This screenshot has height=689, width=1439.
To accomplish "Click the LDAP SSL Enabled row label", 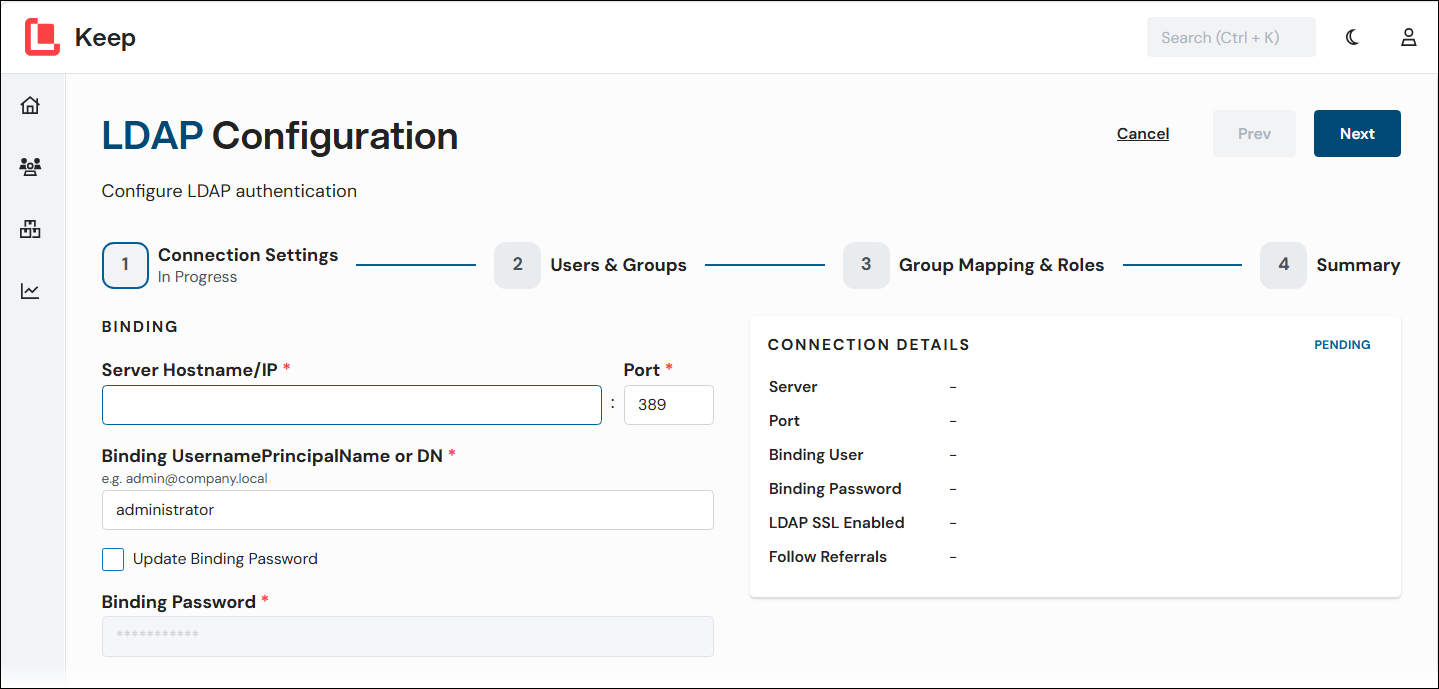I will click(x=836, y=523).
